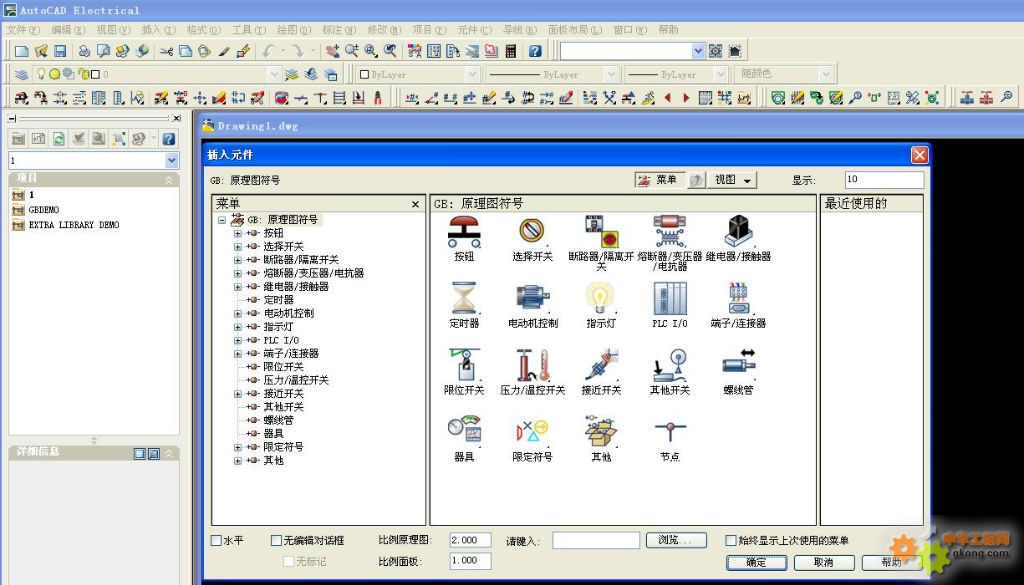Check the 始终显示上次使用的菜单 checkbox
The image size is (1024, 585).
[x=731, y=541]
